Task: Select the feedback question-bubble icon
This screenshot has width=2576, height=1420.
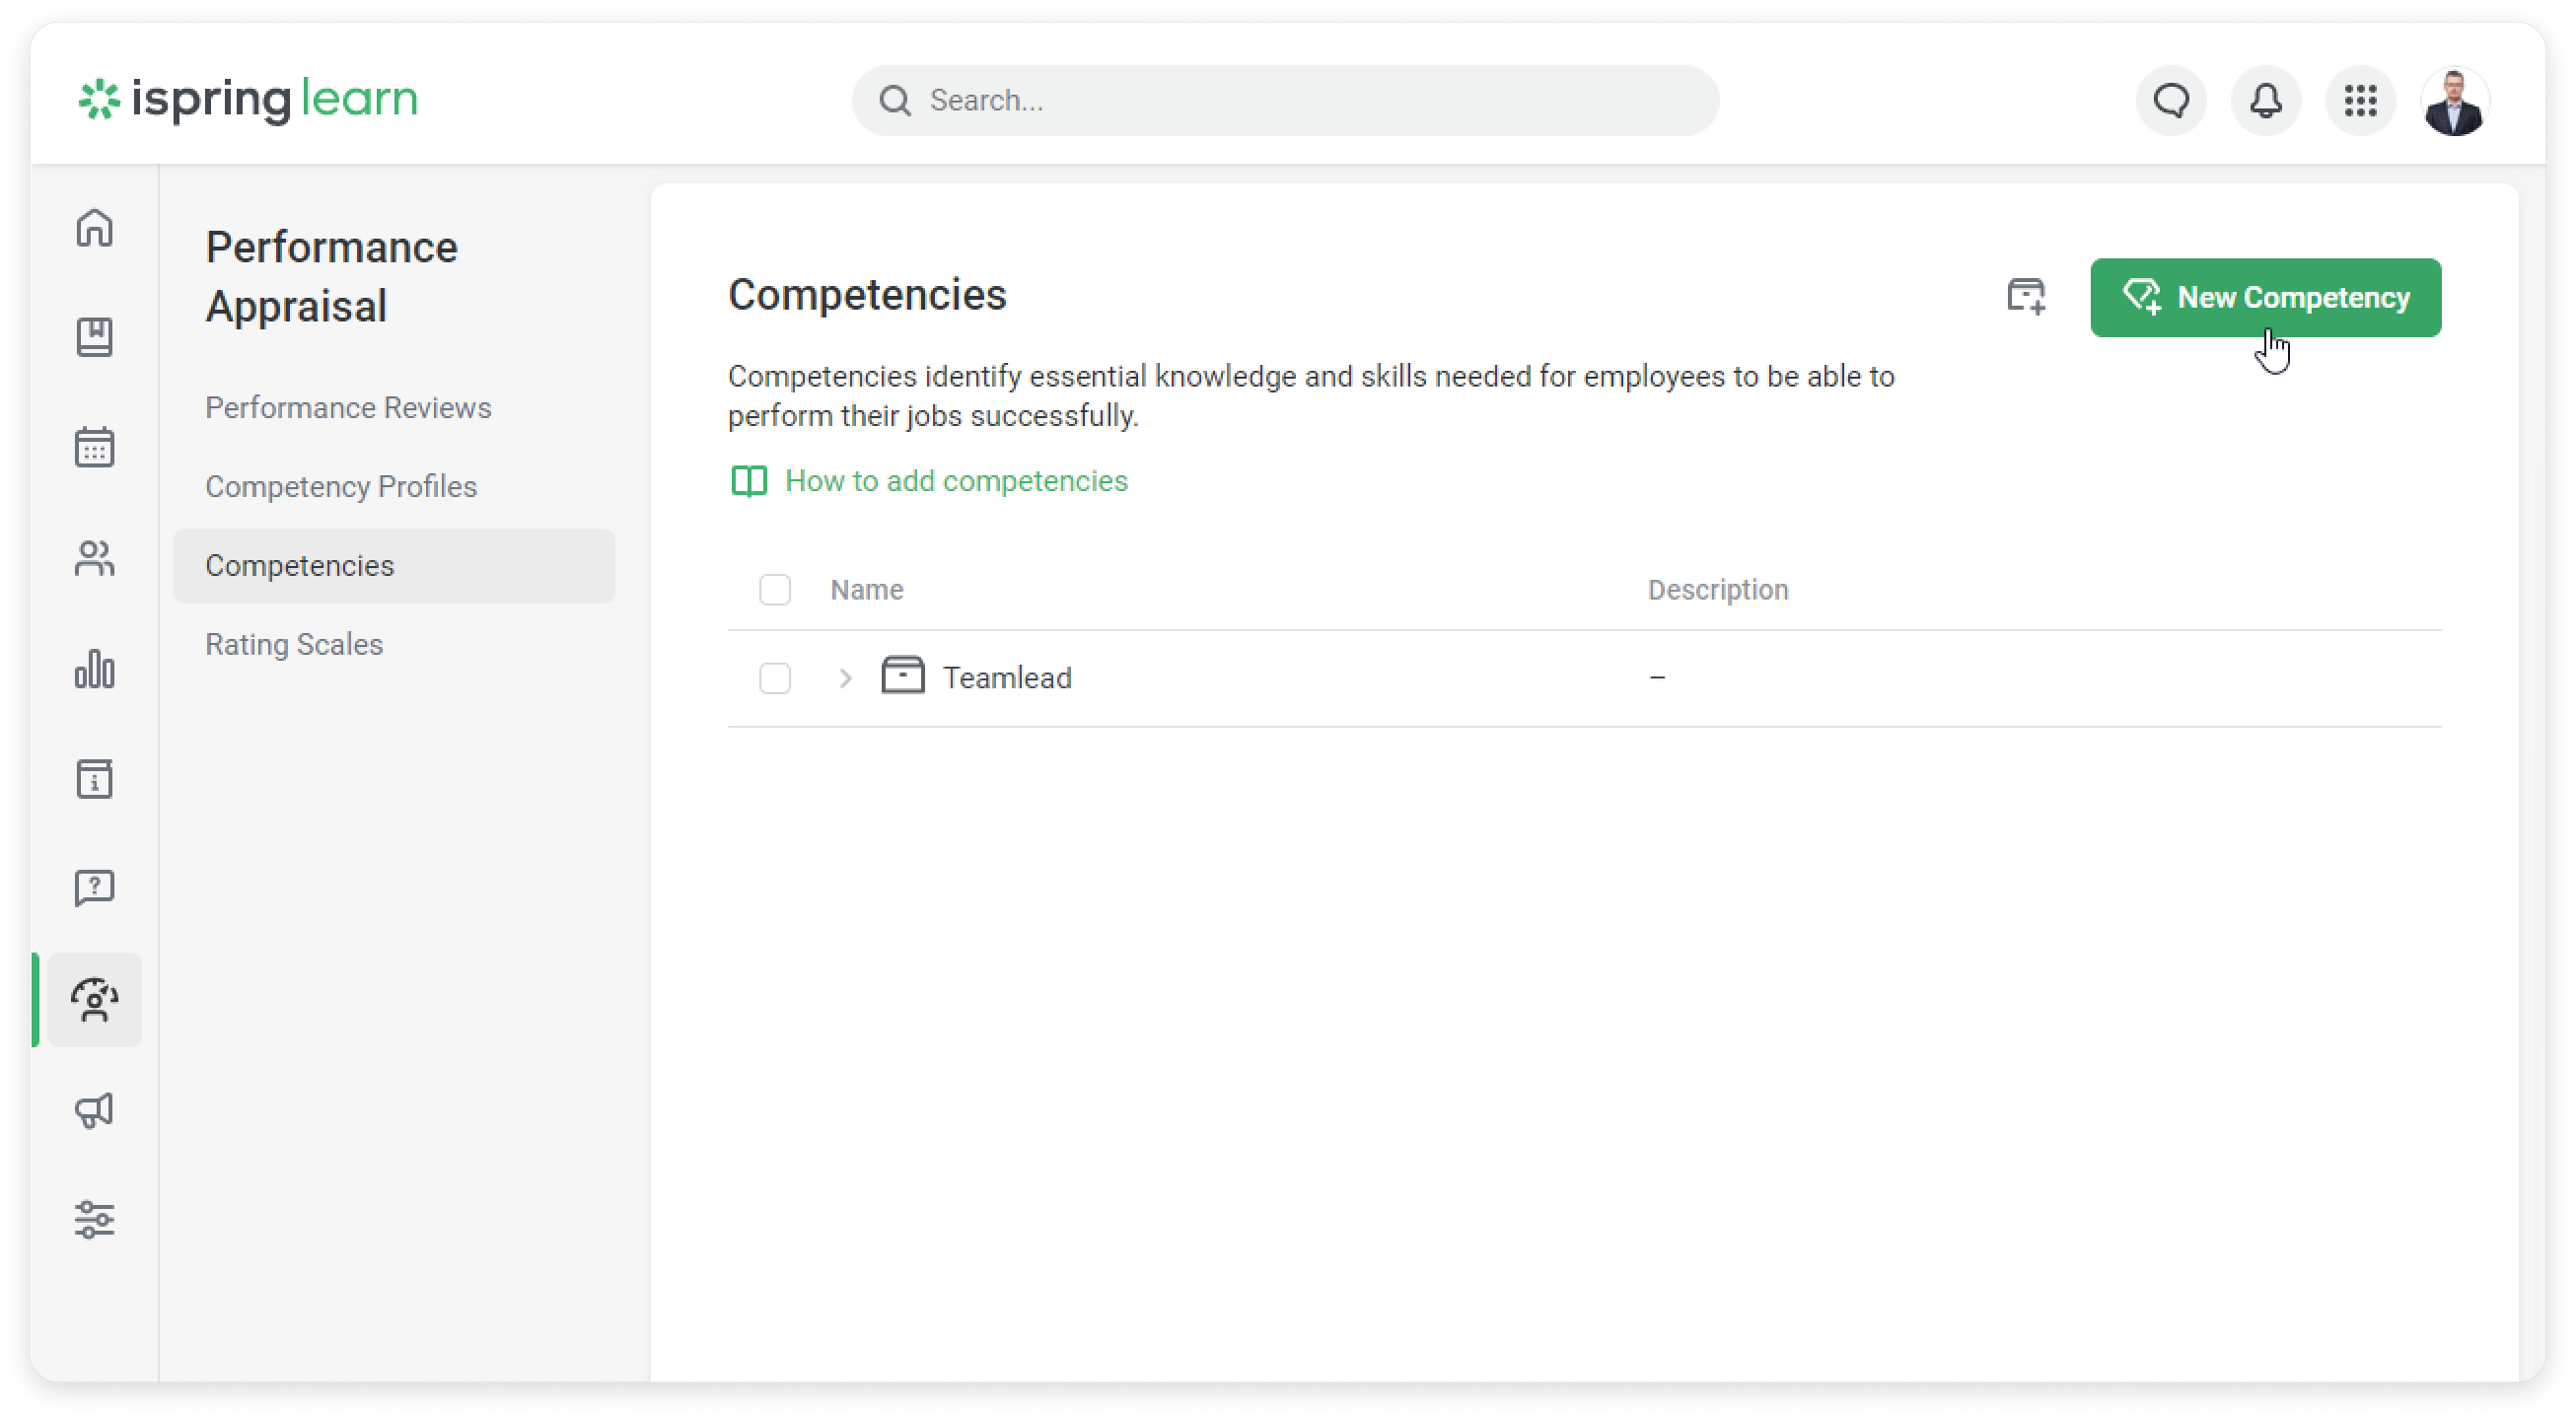Action: pyautogui.click(x=95, y=887)
